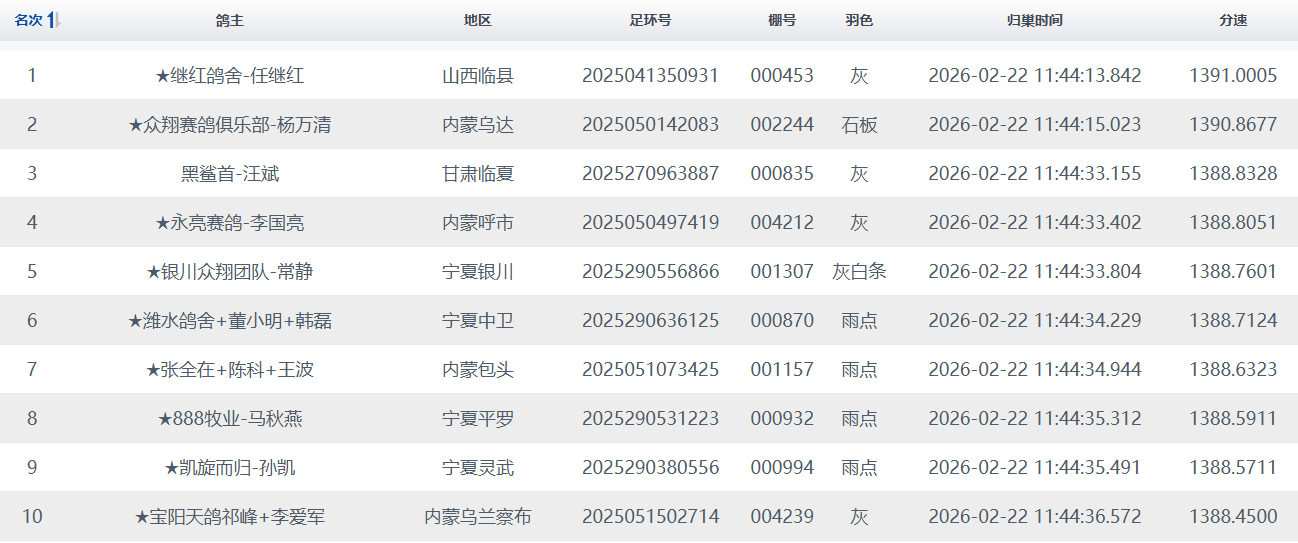Sort by 归巢时间 column header

[1034, 21]
